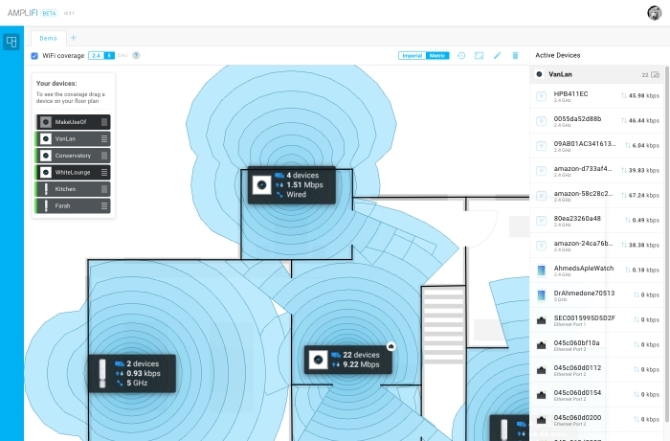Select amazon-24ca76b device row
This screenshot has height=441, width=670.
click(597, 245)
